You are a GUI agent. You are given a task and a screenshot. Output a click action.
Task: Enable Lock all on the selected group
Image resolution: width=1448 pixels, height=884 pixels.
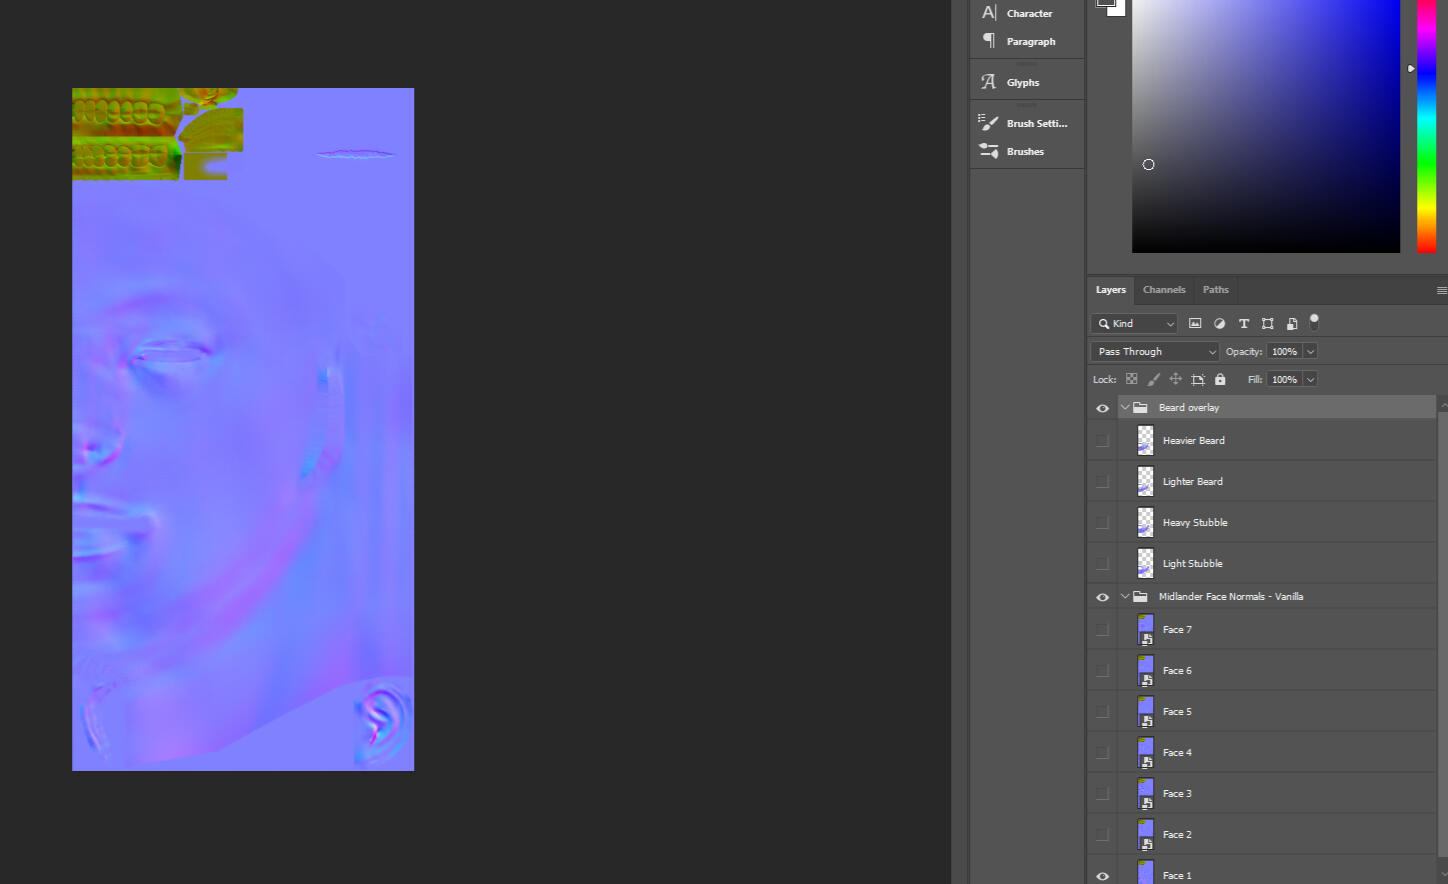click(x=1220, y=379)
